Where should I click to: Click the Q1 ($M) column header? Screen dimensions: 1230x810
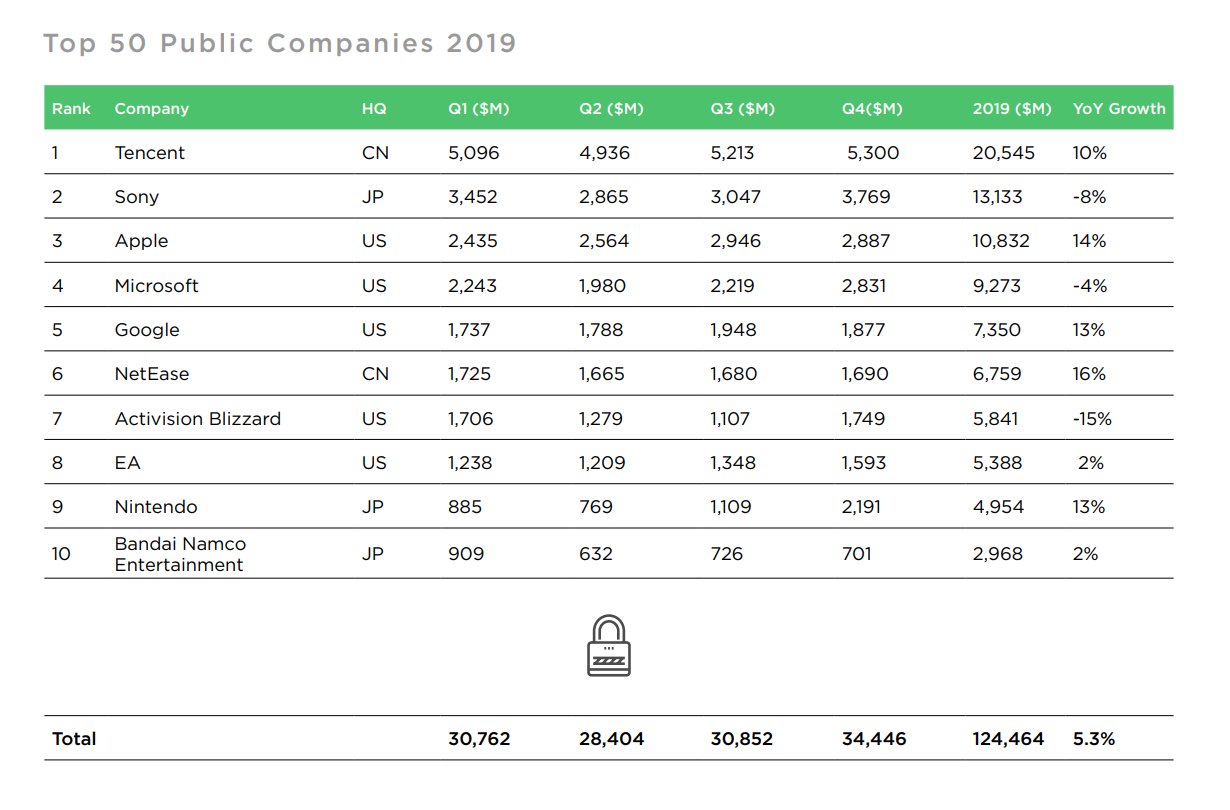478,108
